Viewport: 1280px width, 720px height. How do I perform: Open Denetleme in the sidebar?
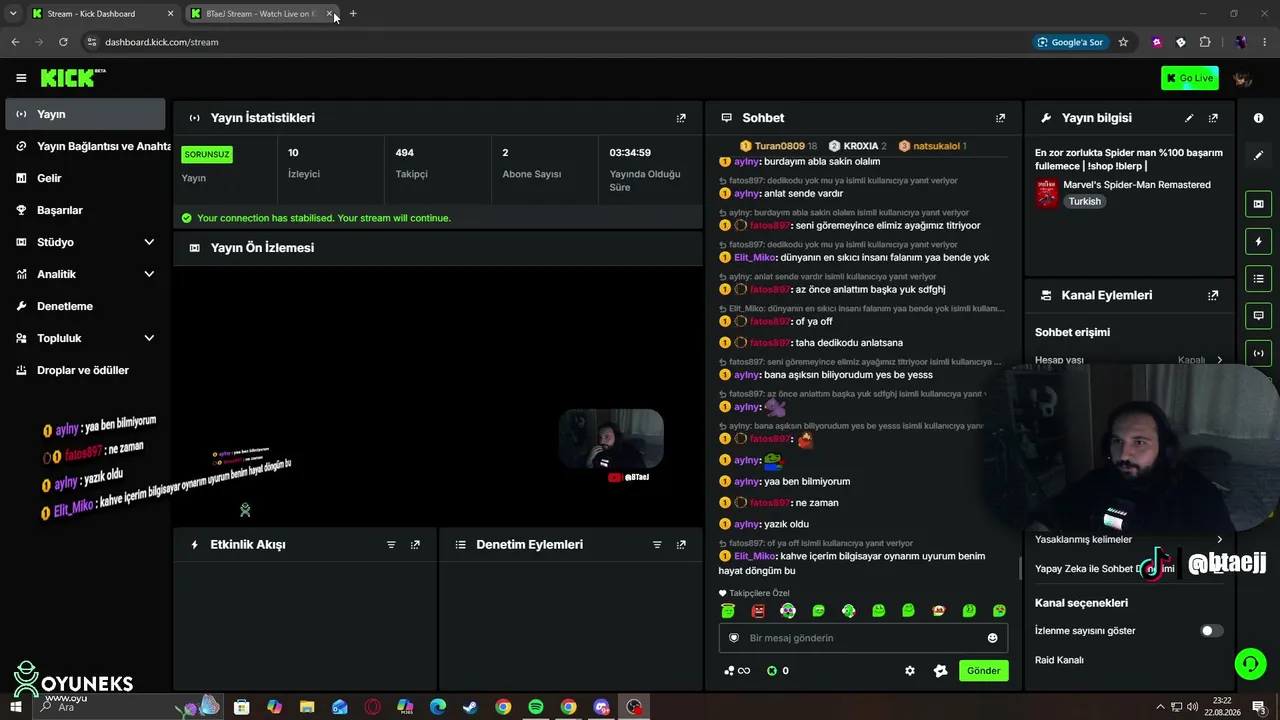click(x=85, y=306)
